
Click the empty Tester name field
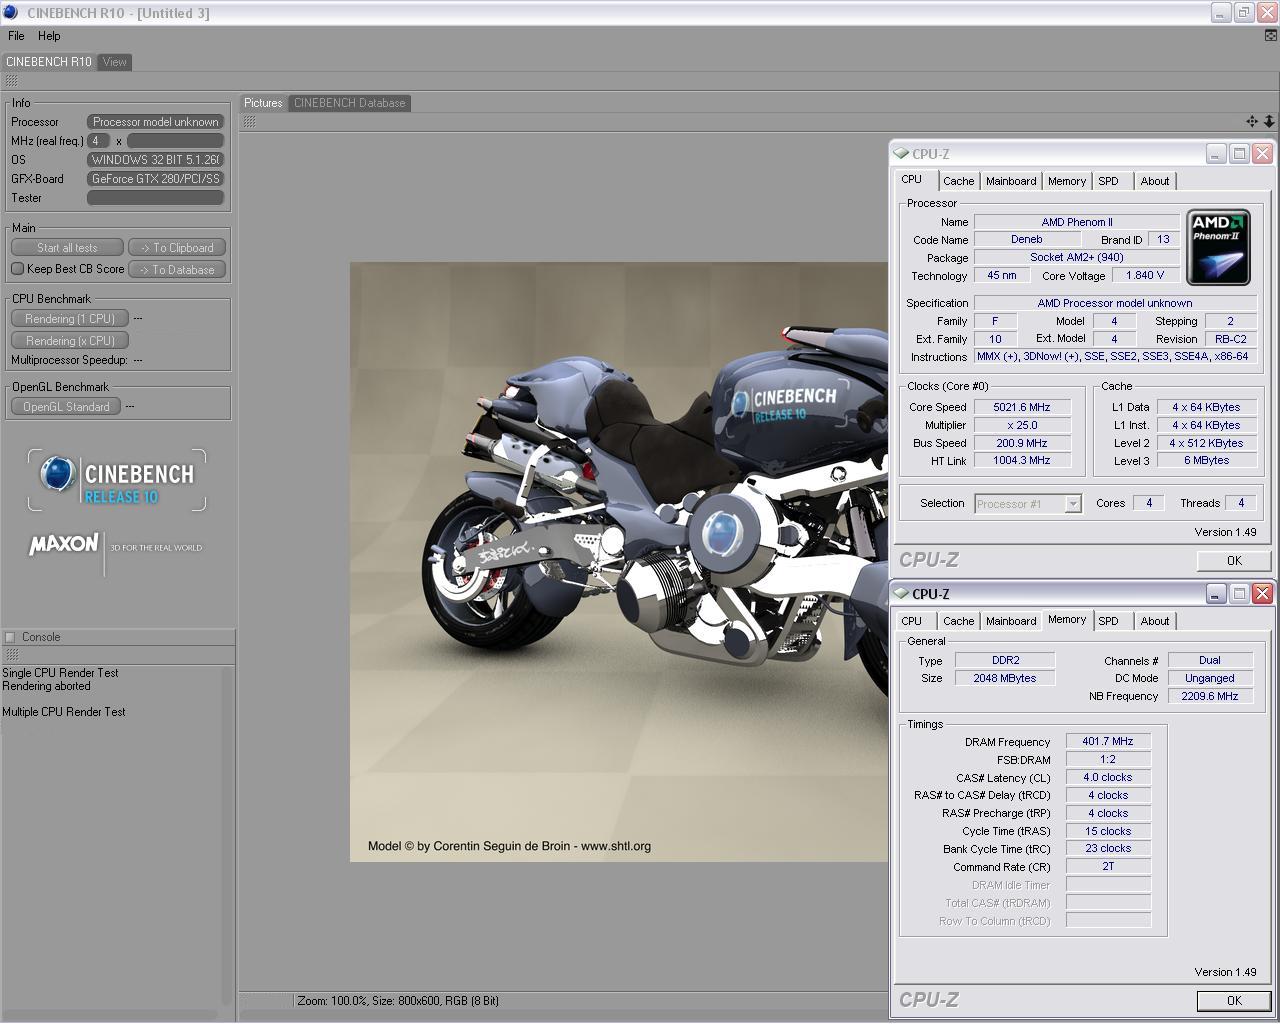tap(155, 198)
